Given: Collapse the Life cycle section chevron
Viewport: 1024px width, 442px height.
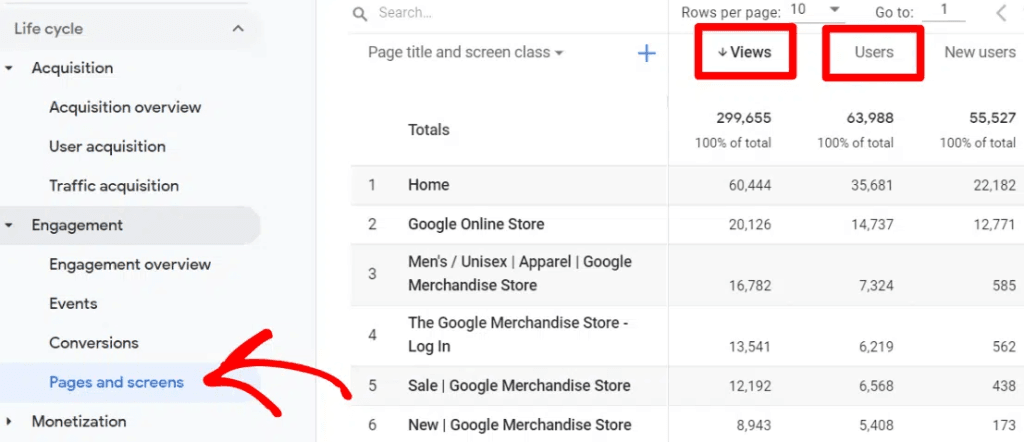Looking at the screenshot, I should point(238,29).
